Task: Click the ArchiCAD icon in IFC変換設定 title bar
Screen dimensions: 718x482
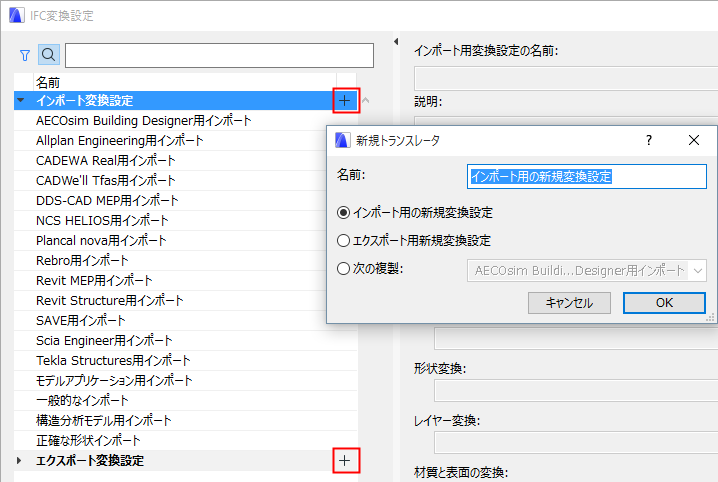Action: (16, 15)
